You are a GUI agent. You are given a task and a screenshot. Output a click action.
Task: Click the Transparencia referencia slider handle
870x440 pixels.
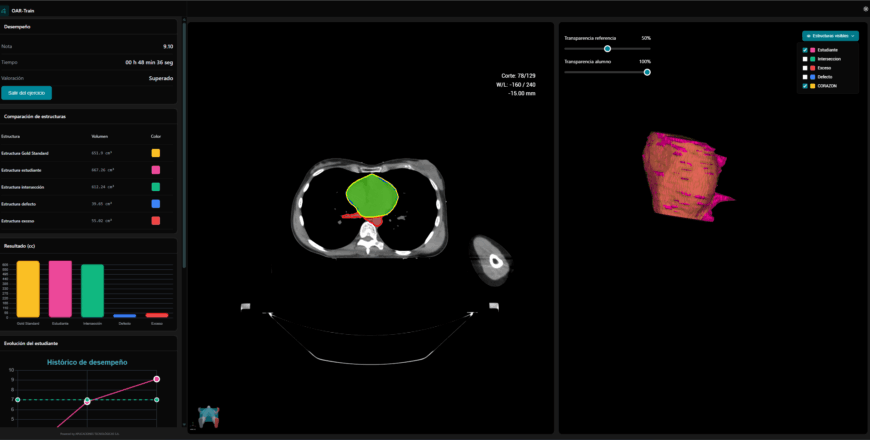coord(607,48)
